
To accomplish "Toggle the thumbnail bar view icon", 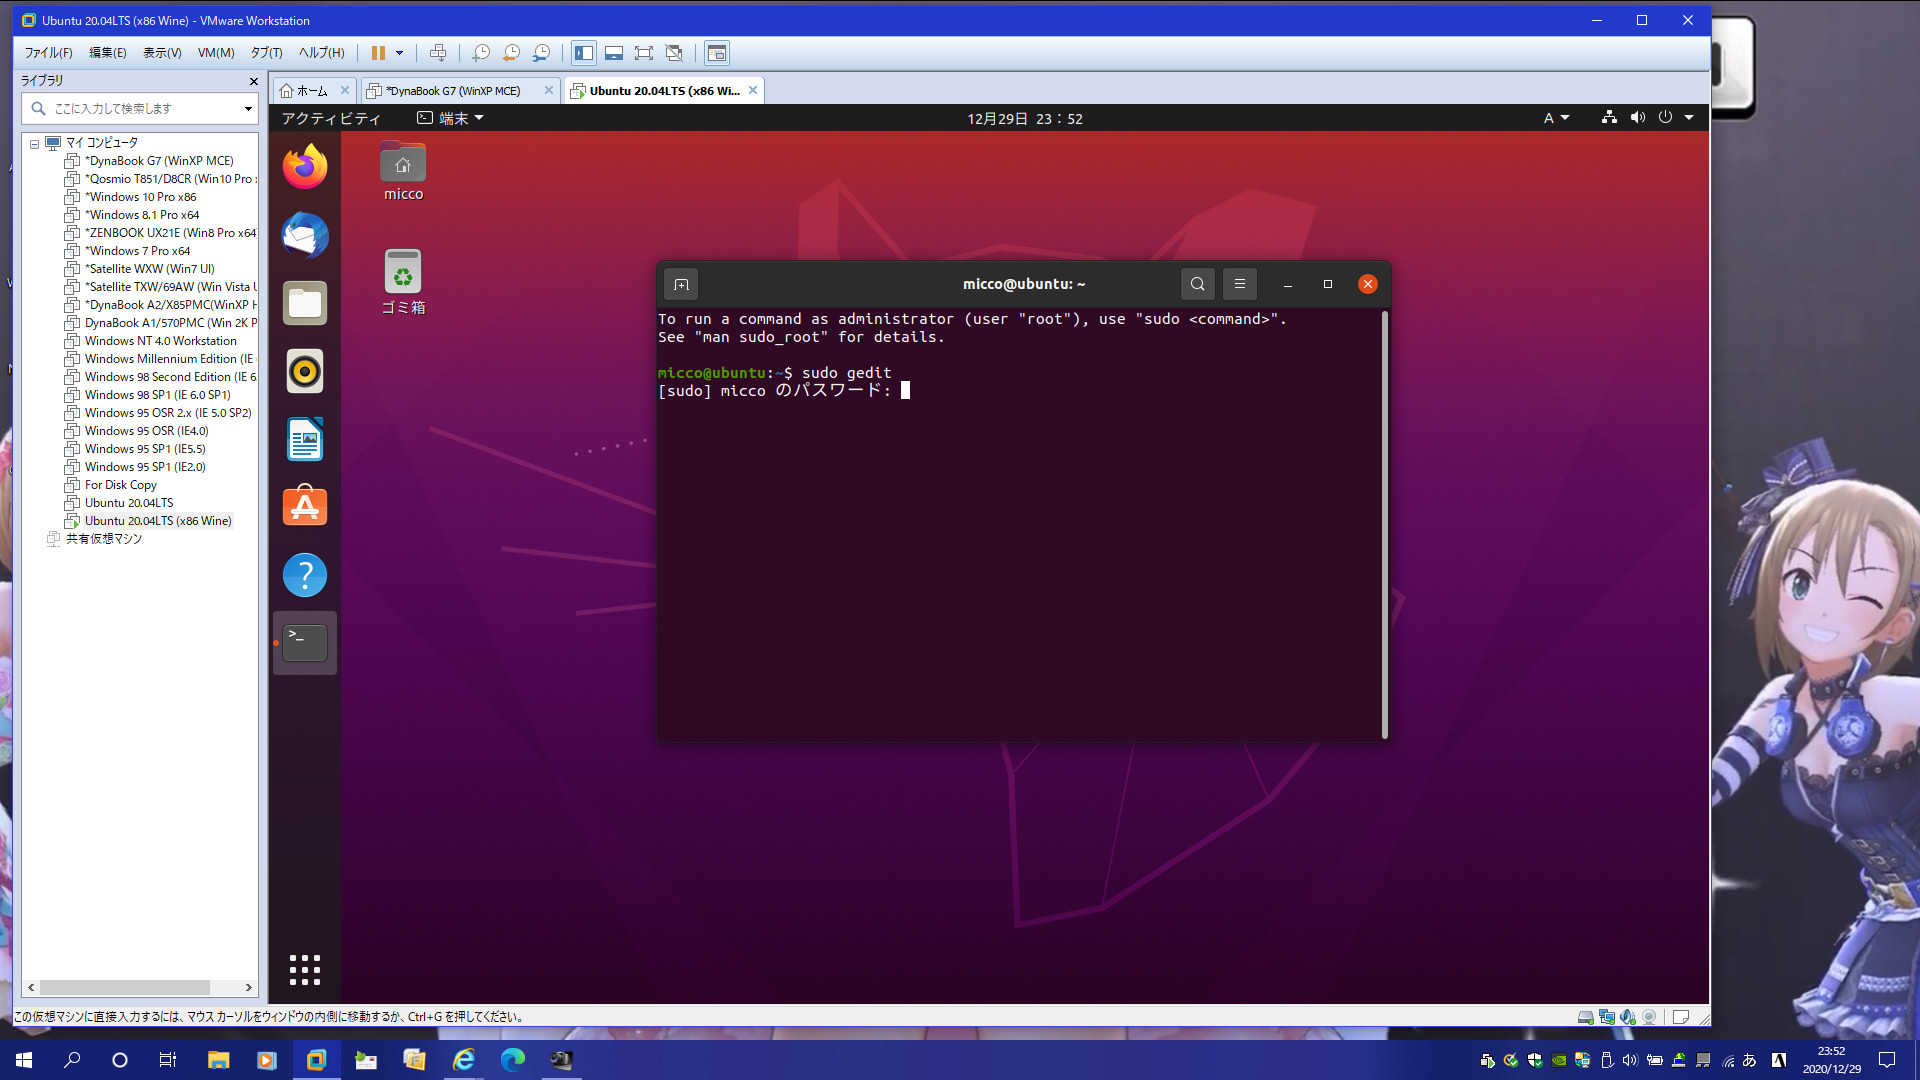I will click(614, 53).
